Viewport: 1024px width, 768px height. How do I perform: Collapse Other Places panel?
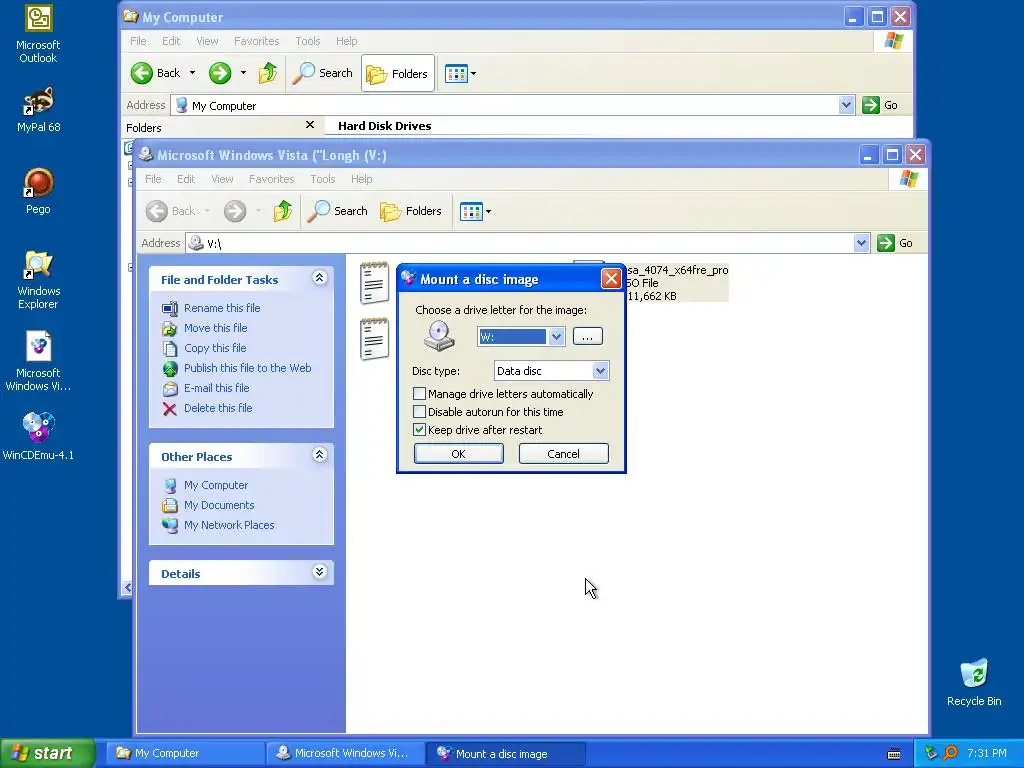pyautogui.click(x=319, y=455)
